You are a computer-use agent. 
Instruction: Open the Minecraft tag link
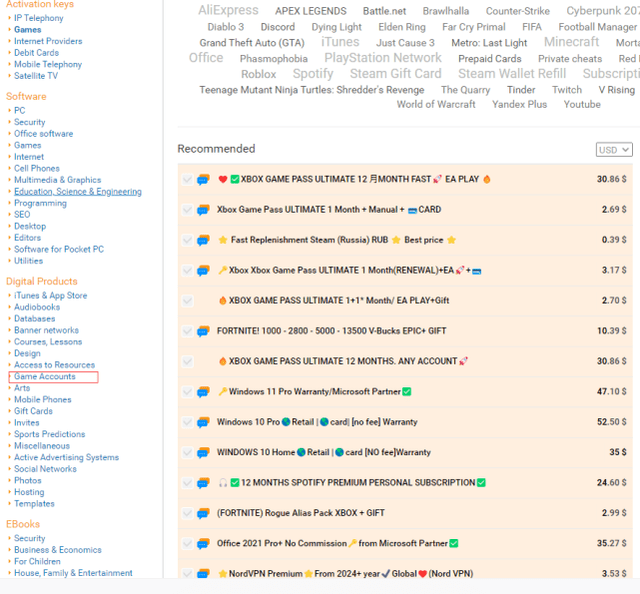pos(571,42)
